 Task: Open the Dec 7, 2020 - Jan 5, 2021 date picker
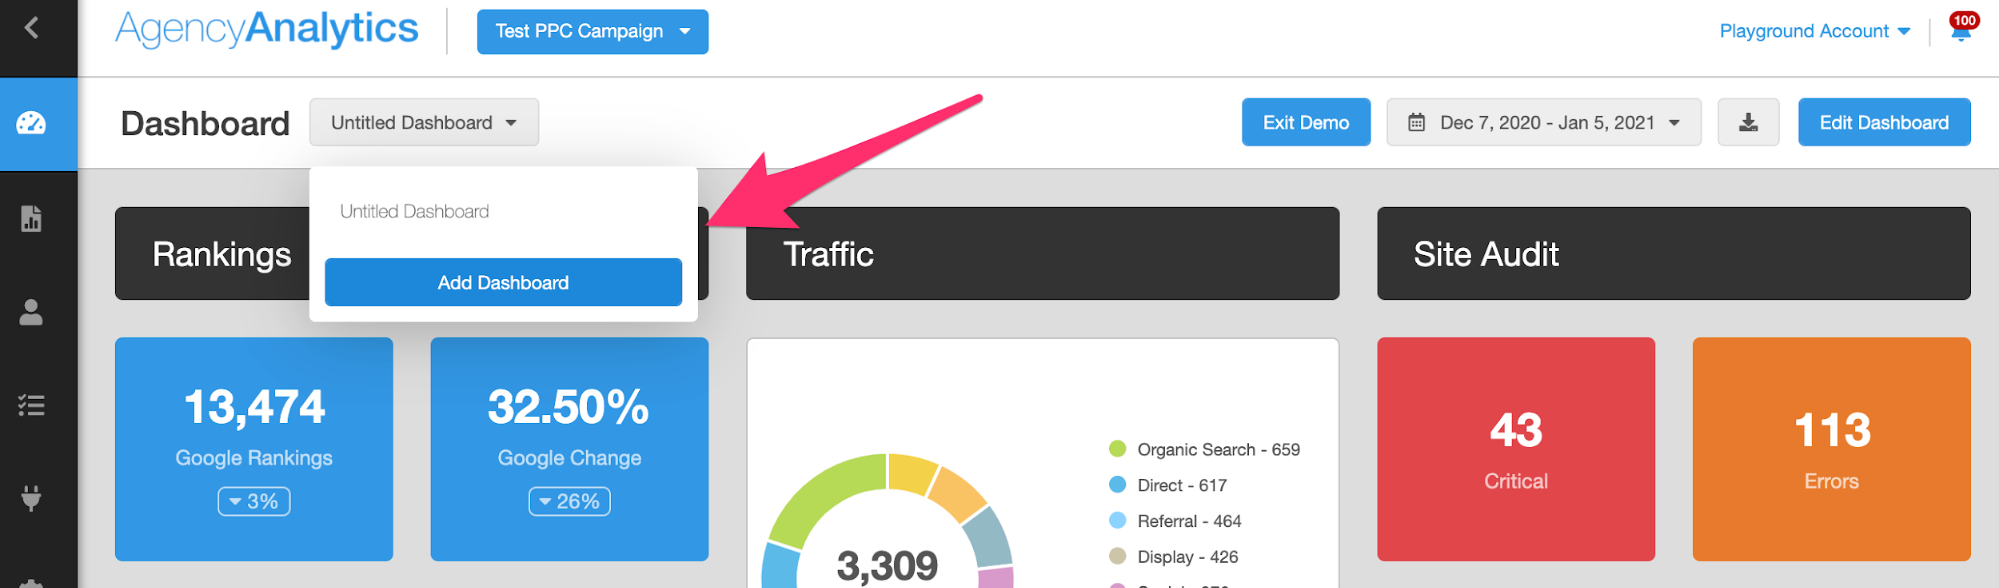[1543, 122]
